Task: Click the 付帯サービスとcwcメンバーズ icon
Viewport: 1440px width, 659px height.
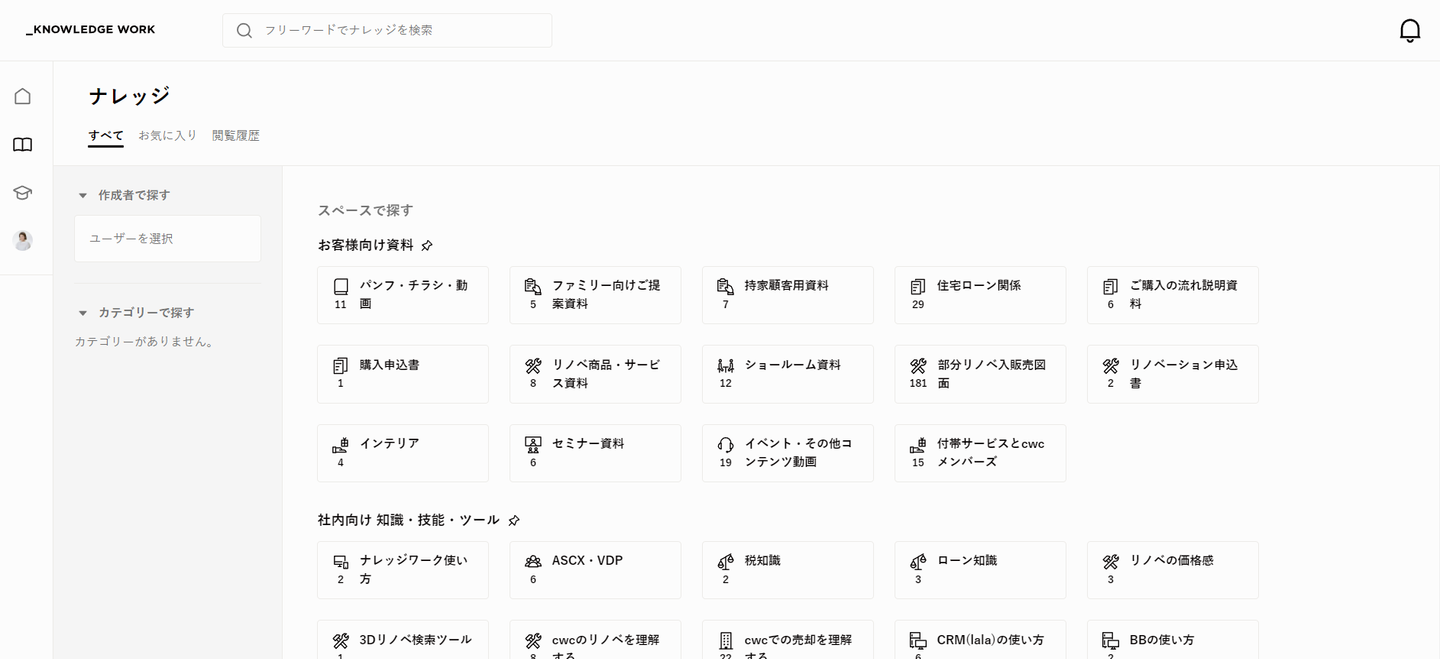Action: [x=918, y=444]
